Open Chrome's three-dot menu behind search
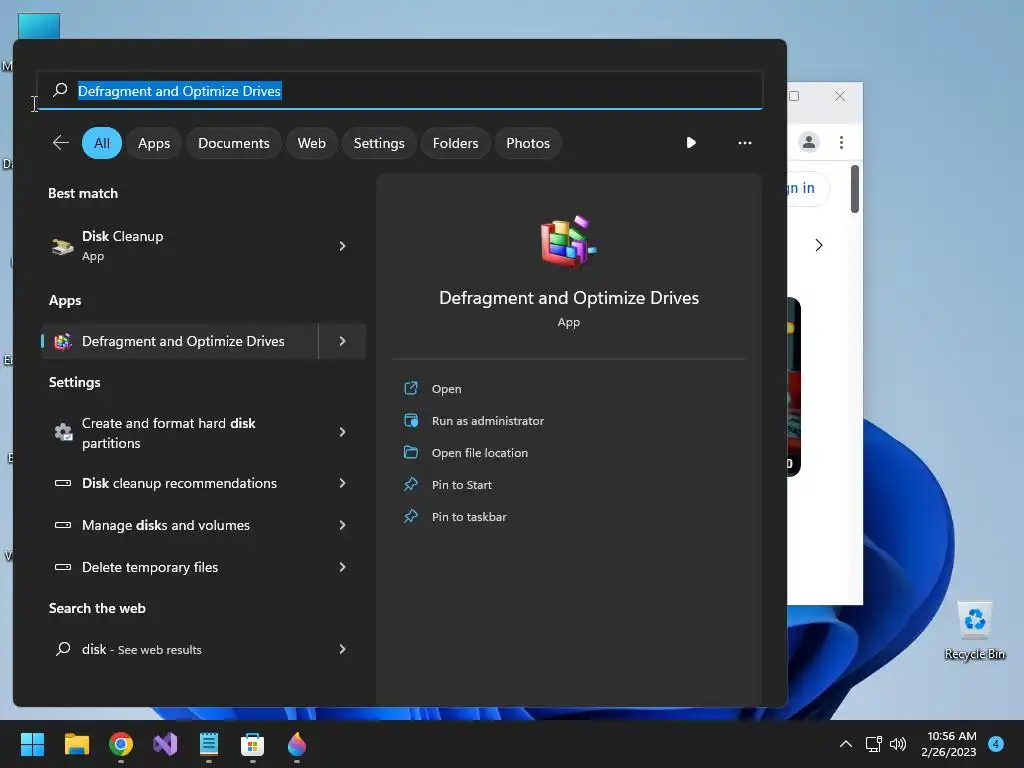This screenshot has width=1024, height=768. click(841, 142)
